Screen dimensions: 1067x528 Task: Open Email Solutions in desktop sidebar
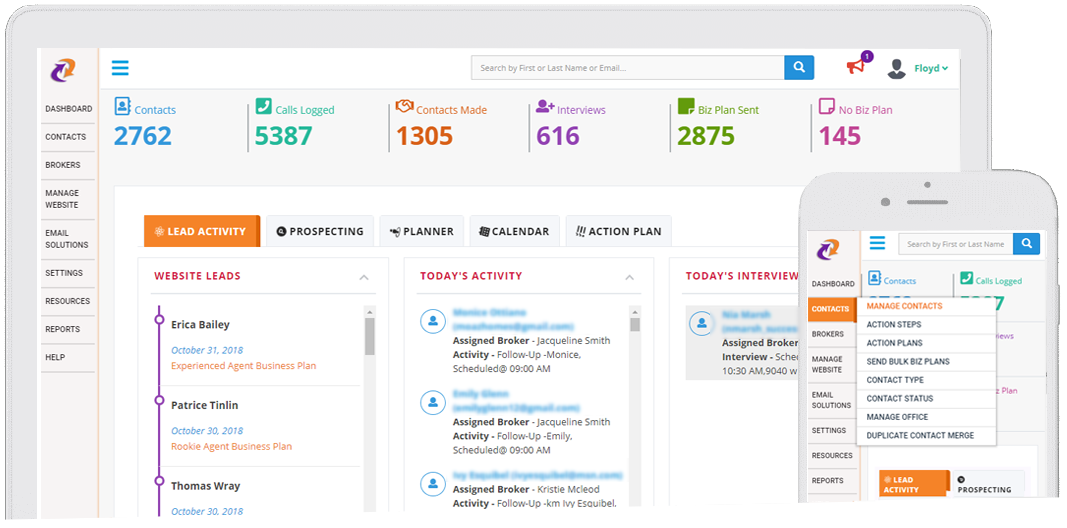tap(67, 239)
